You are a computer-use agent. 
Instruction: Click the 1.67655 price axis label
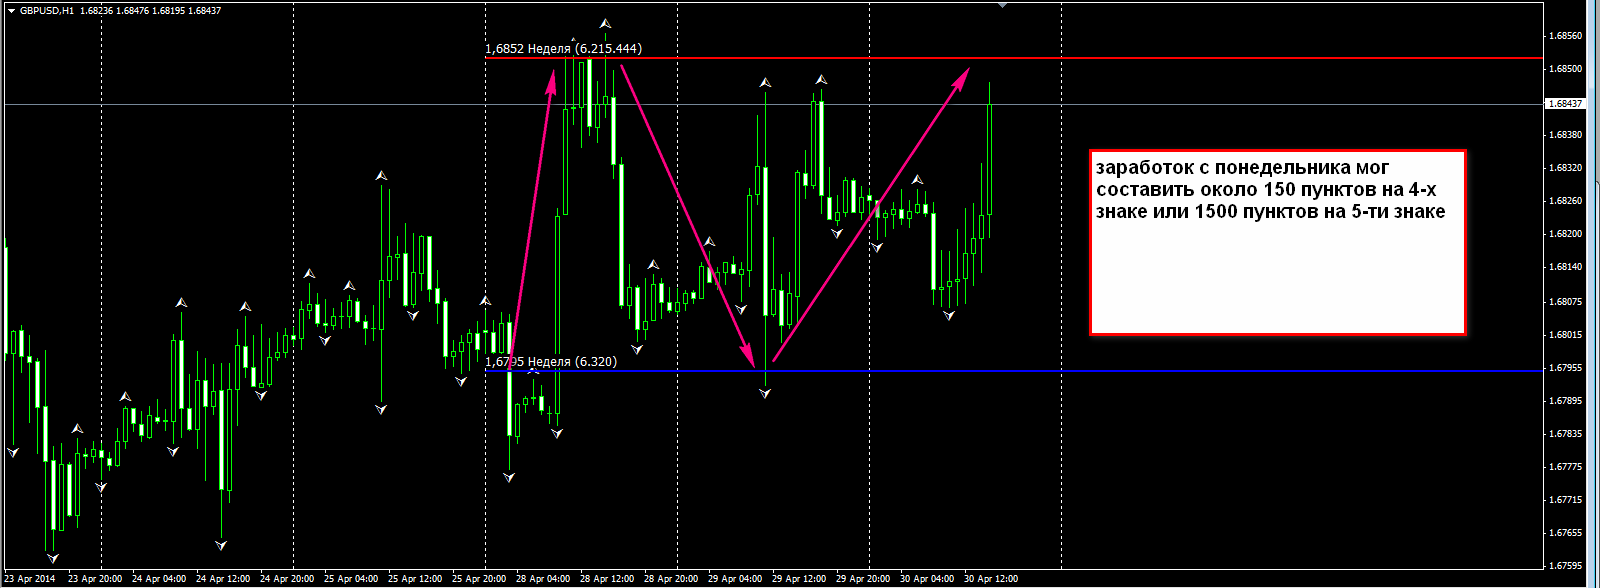point(1565,533)
